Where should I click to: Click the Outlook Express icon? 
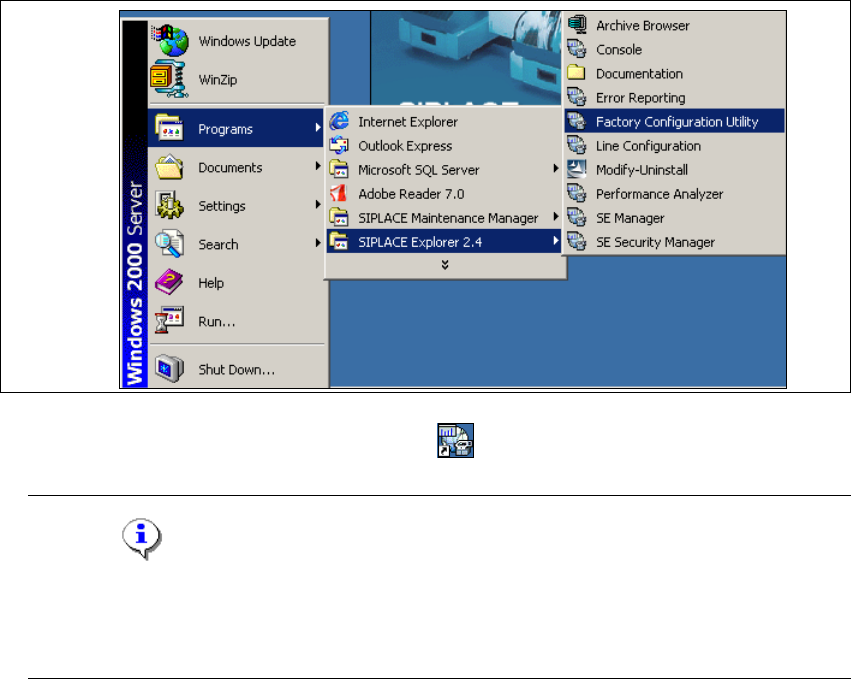click(x=339, y=145)
